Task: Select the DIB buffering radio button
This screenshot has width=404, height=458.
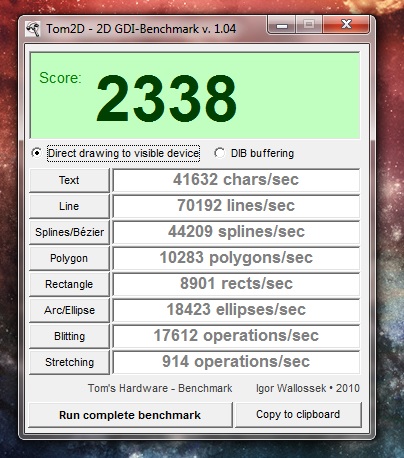Action: [x=219, y=153]
